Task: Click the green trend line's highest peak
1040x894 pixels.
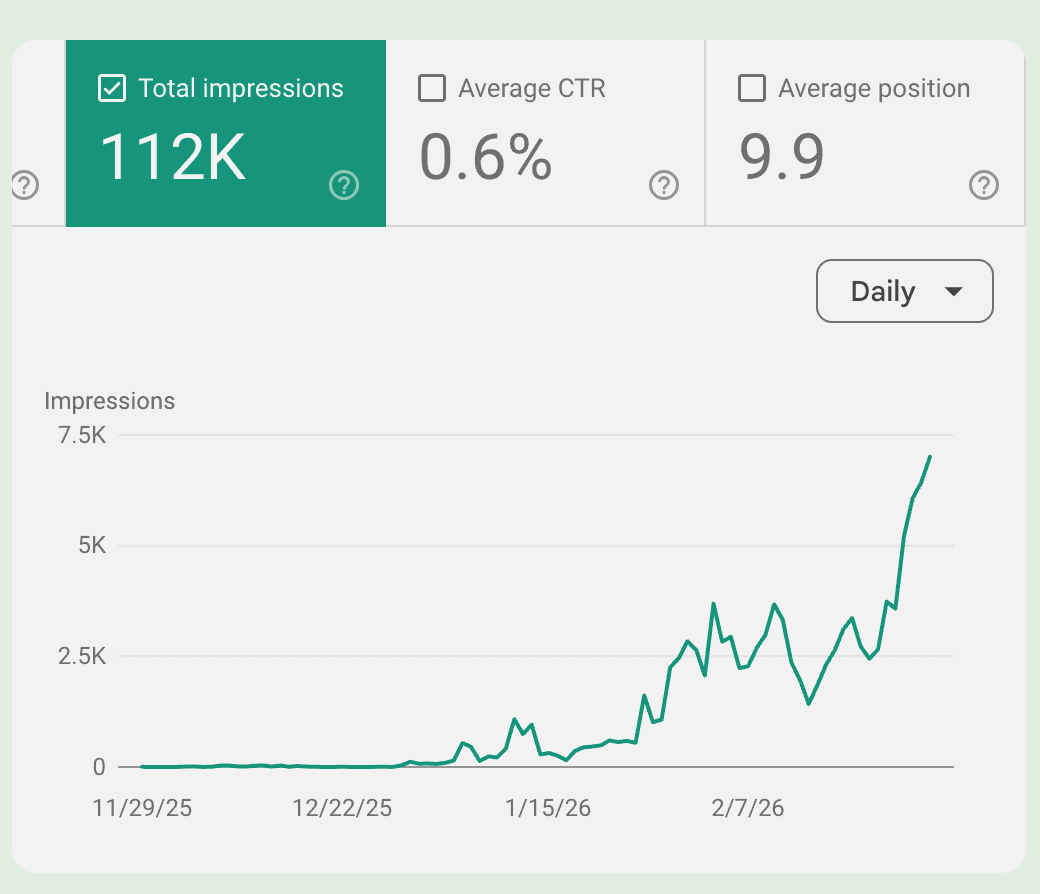Action: tap(928, 457)
